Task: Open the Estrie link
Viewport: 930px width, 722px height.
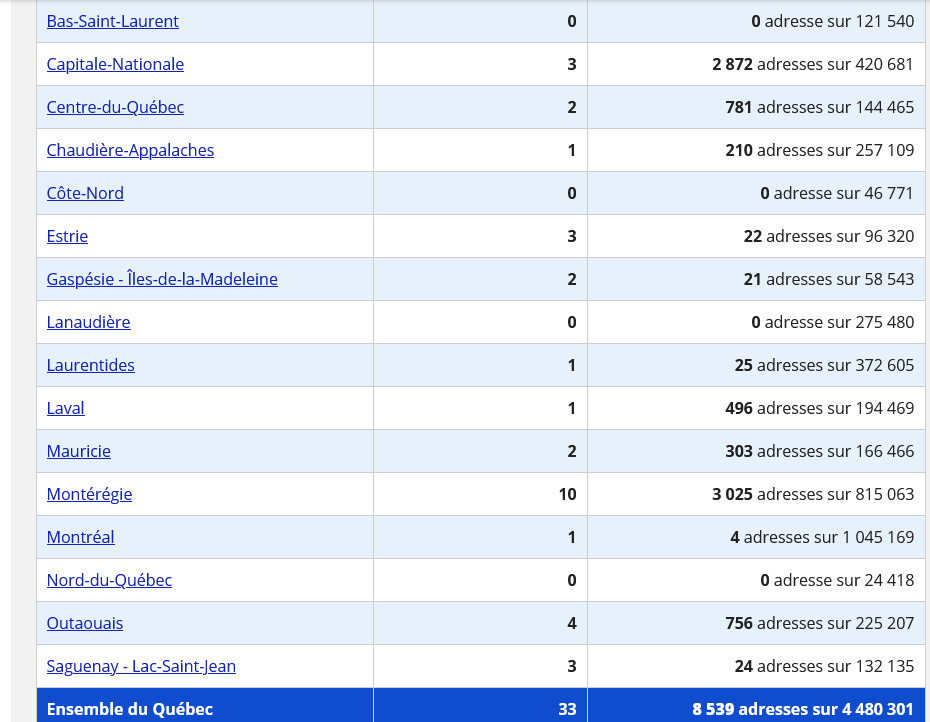Action: click(67, 236)
